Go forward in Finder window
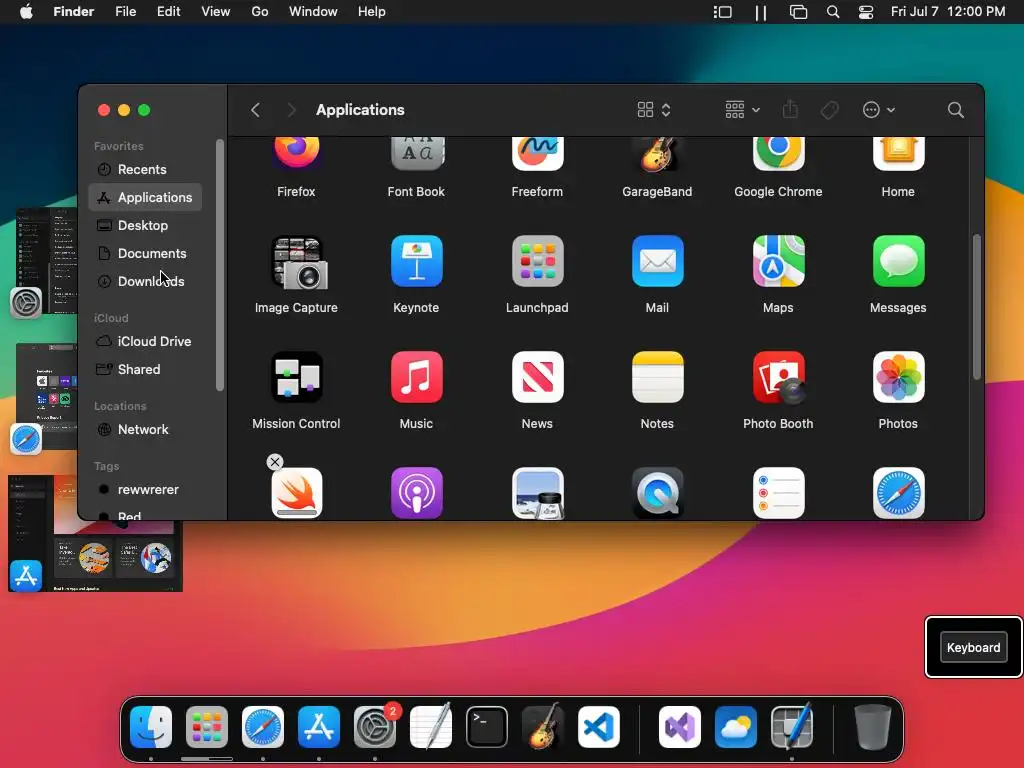 pyautogui.click(x=291, y=110)
